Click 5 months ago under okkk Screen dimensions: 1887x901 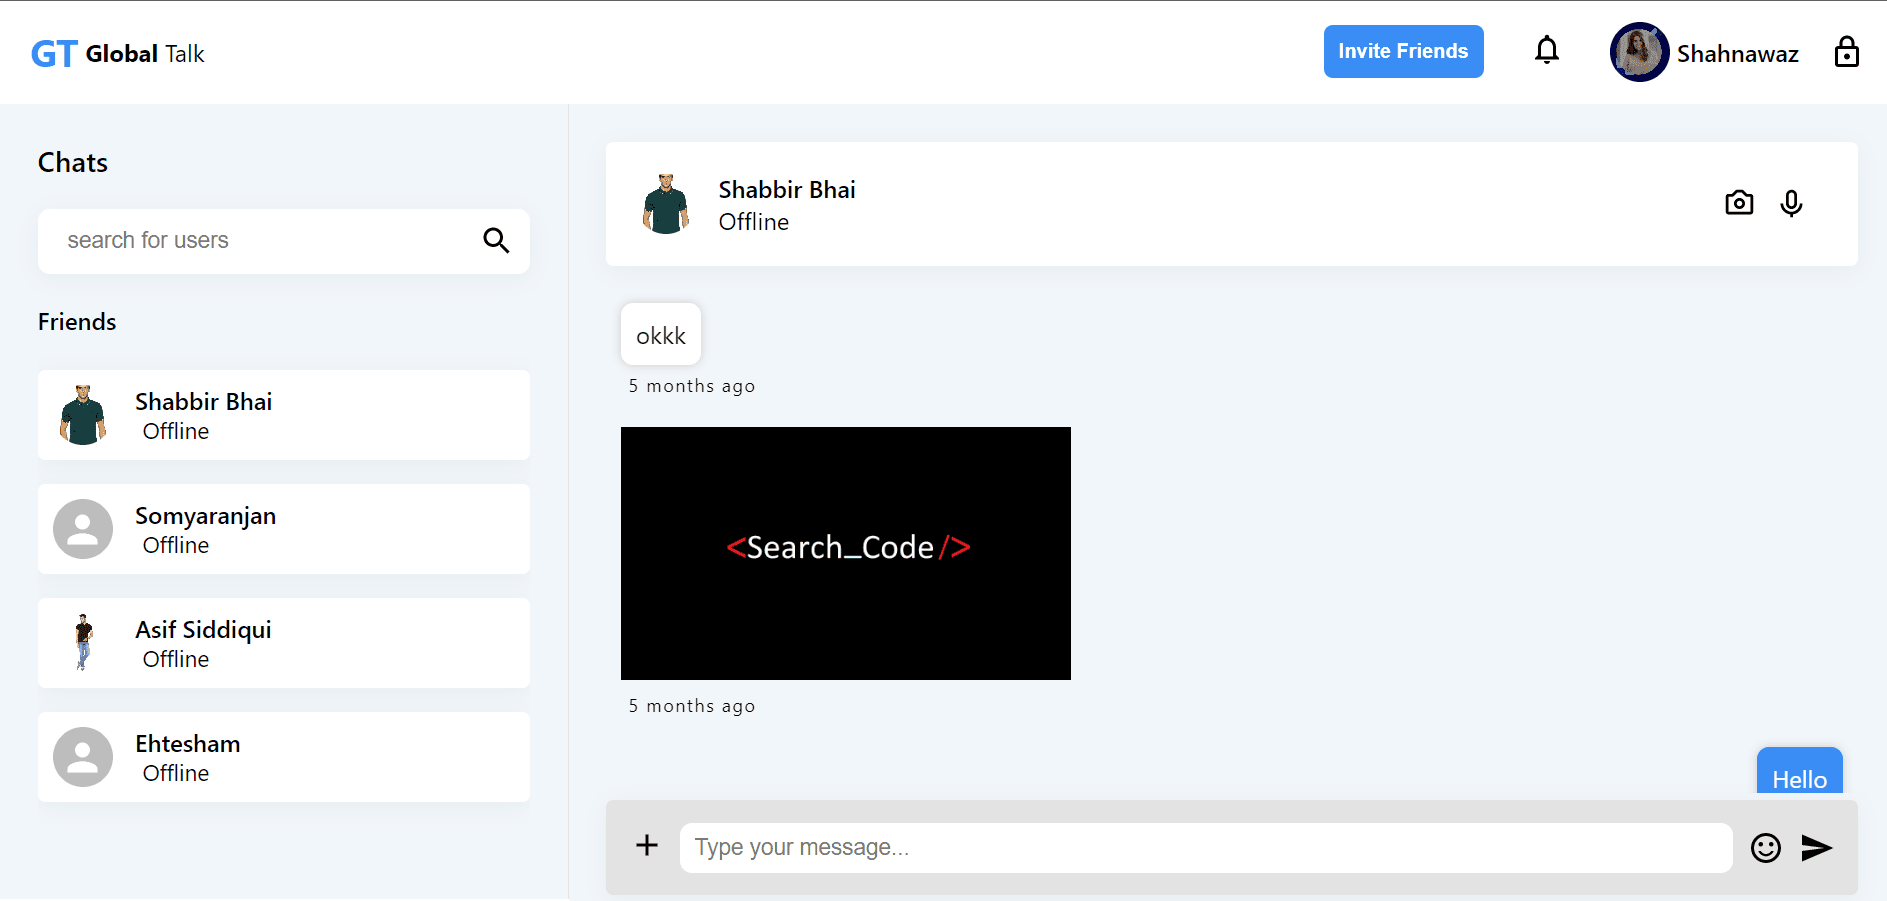692,386
